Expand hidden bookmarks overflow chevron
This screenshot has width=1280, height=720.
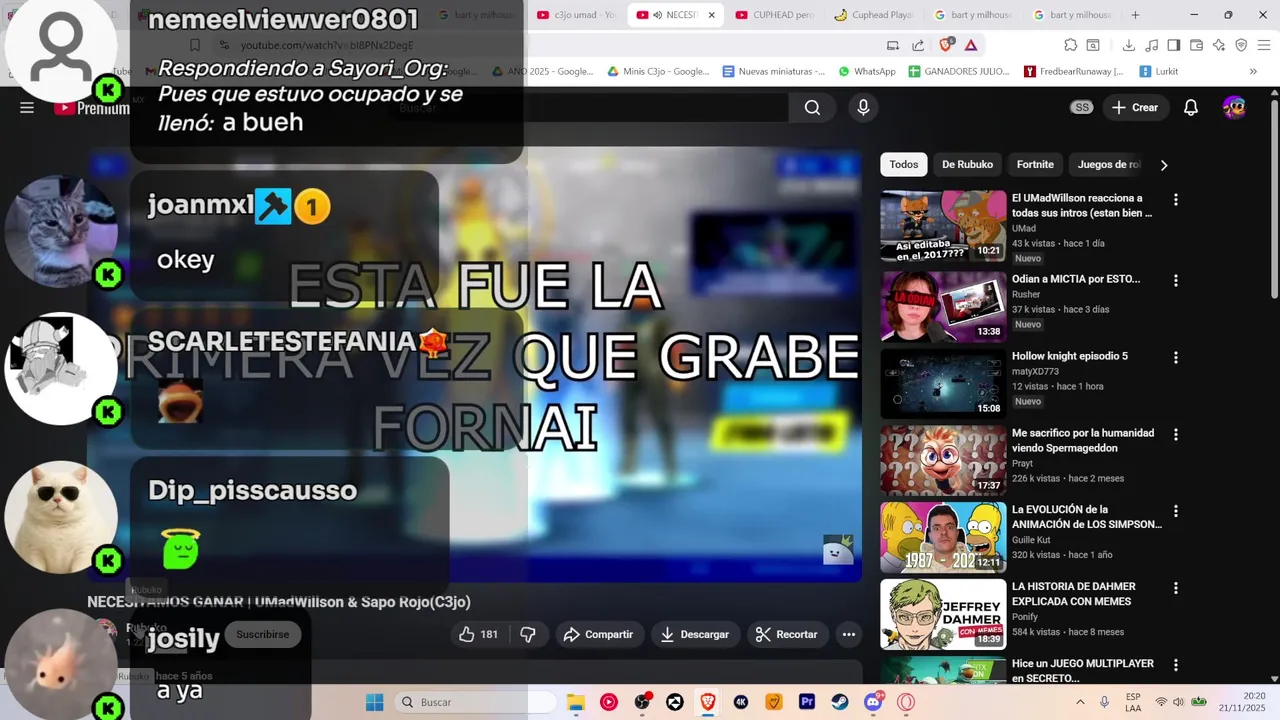point(1253,72)
